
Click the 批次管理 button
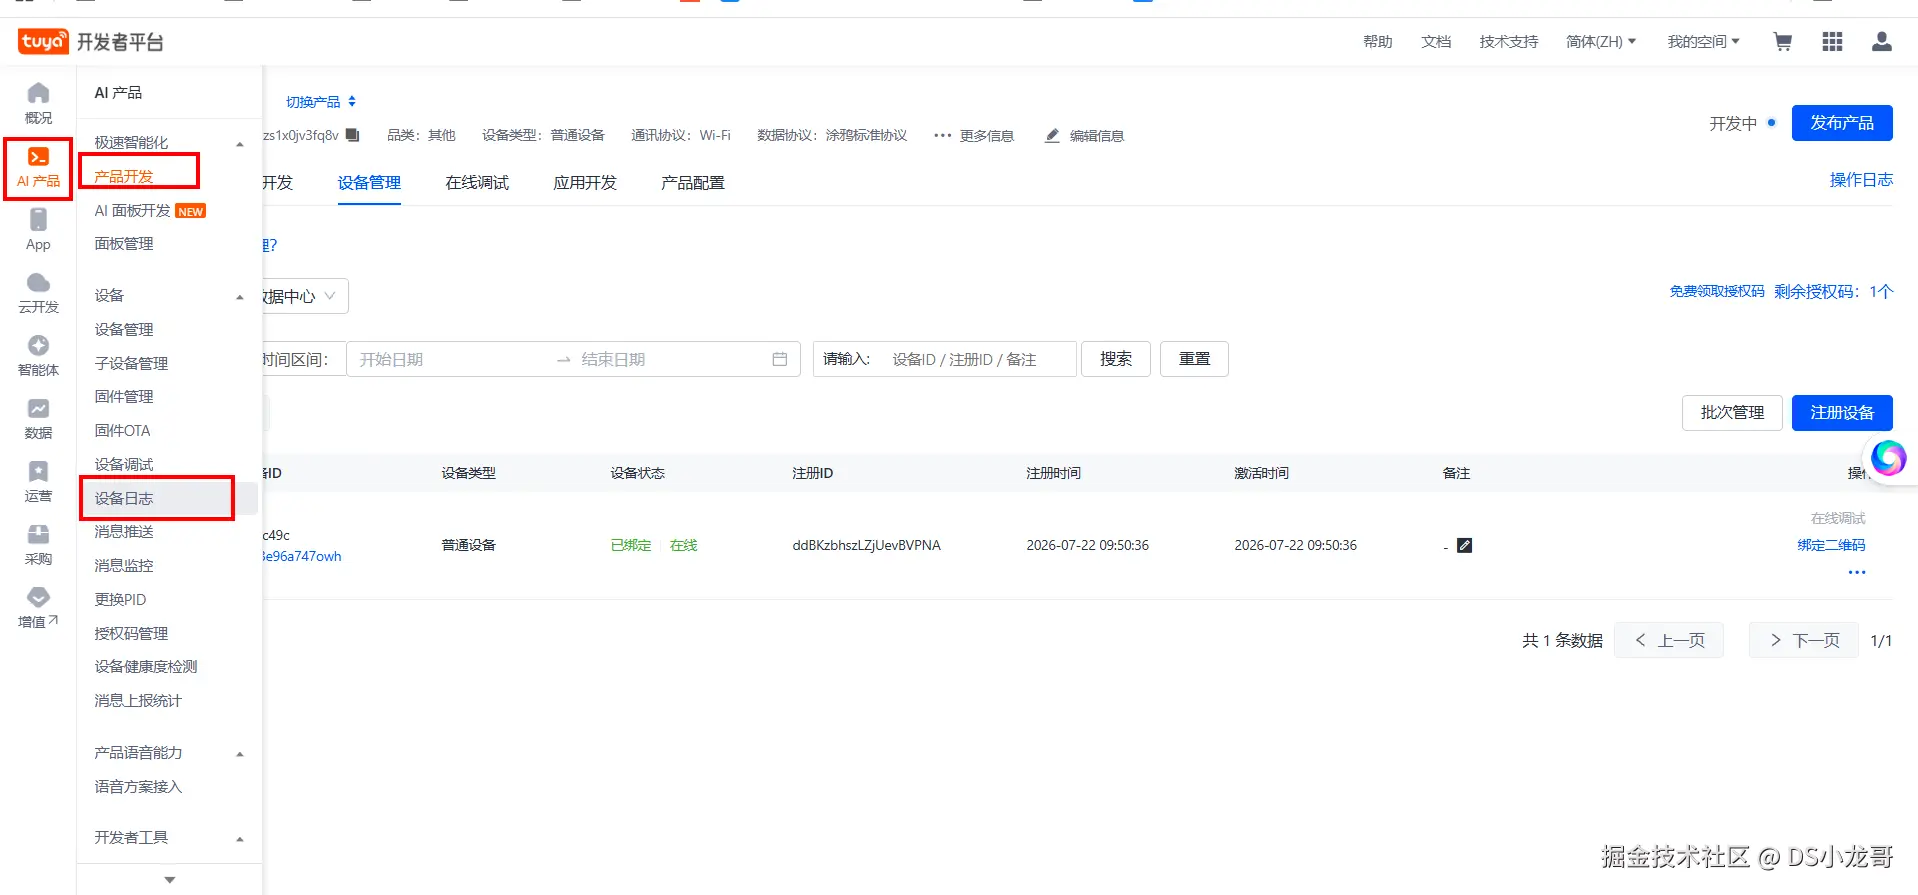pyautogui.click(x=1732, y=413)
